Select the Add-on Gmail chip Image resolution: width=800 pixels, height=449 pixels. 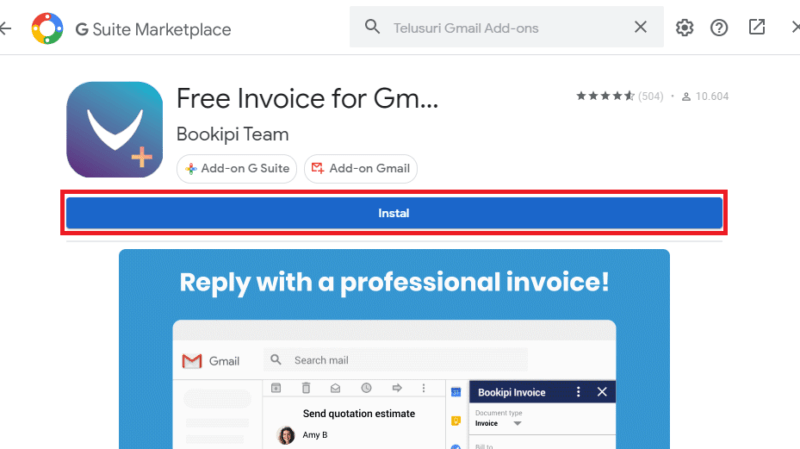(361, 168)
